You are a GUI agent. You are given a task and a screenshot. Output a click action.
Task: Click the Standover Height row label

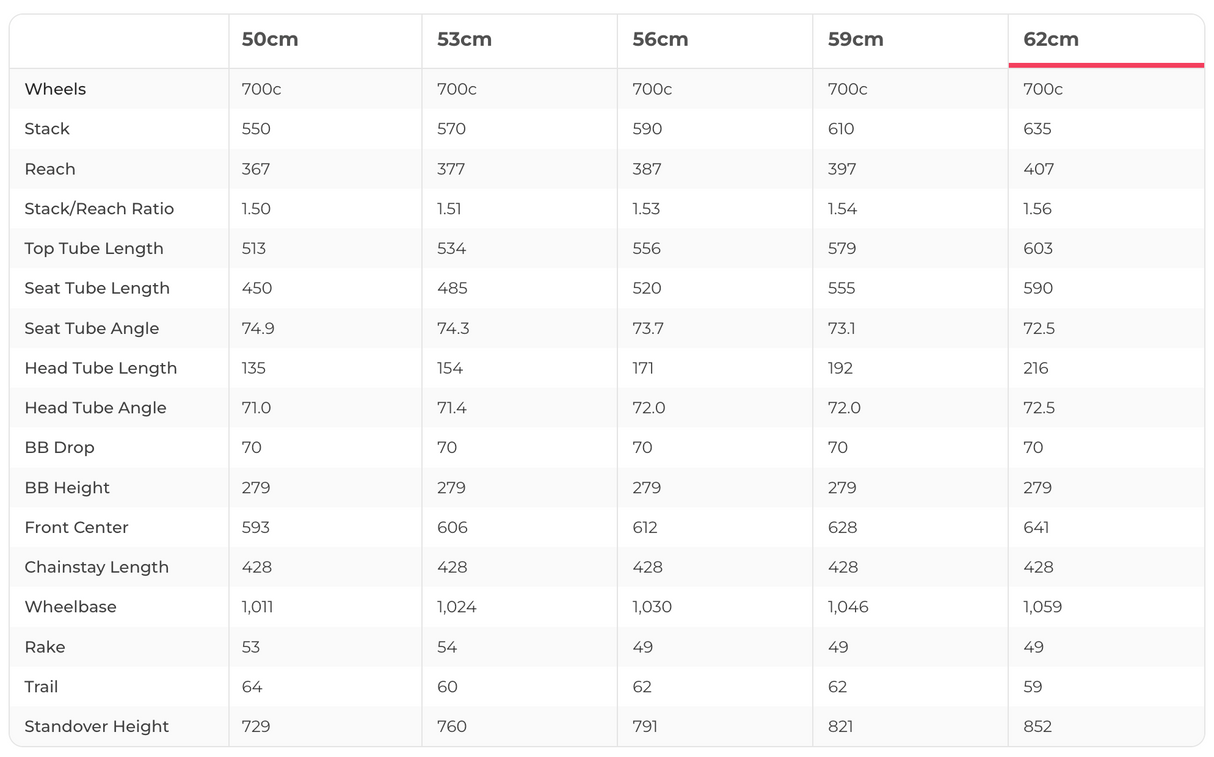[x=97, y=727]
